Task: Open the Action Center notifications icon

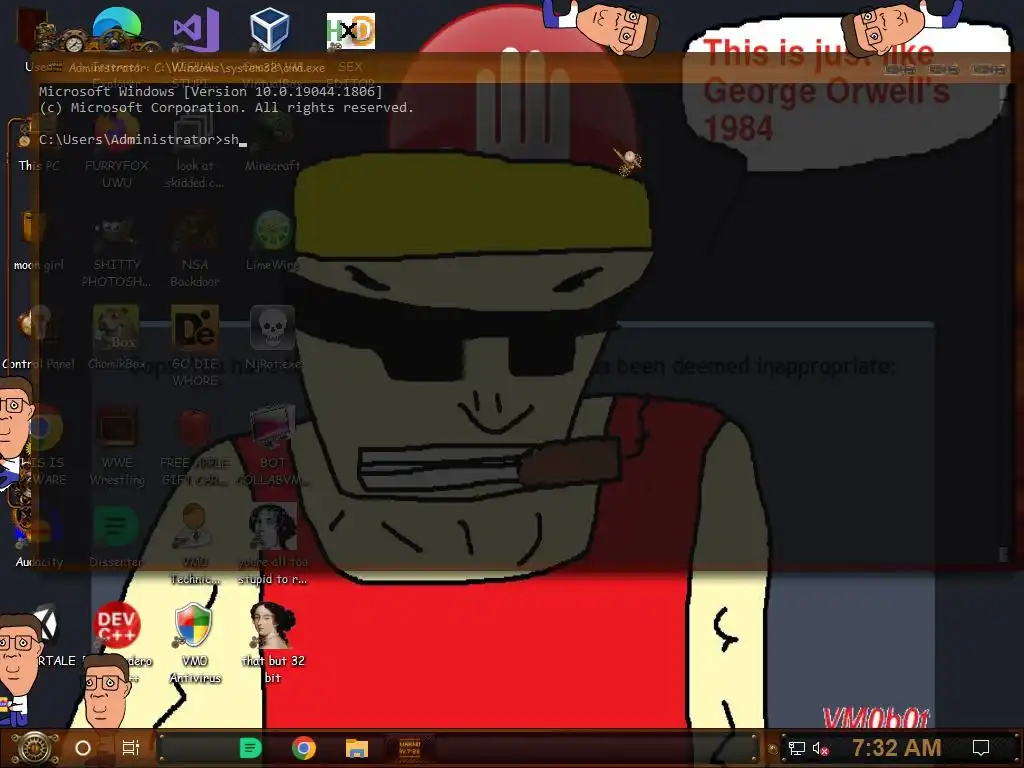Action: [981, 748]
